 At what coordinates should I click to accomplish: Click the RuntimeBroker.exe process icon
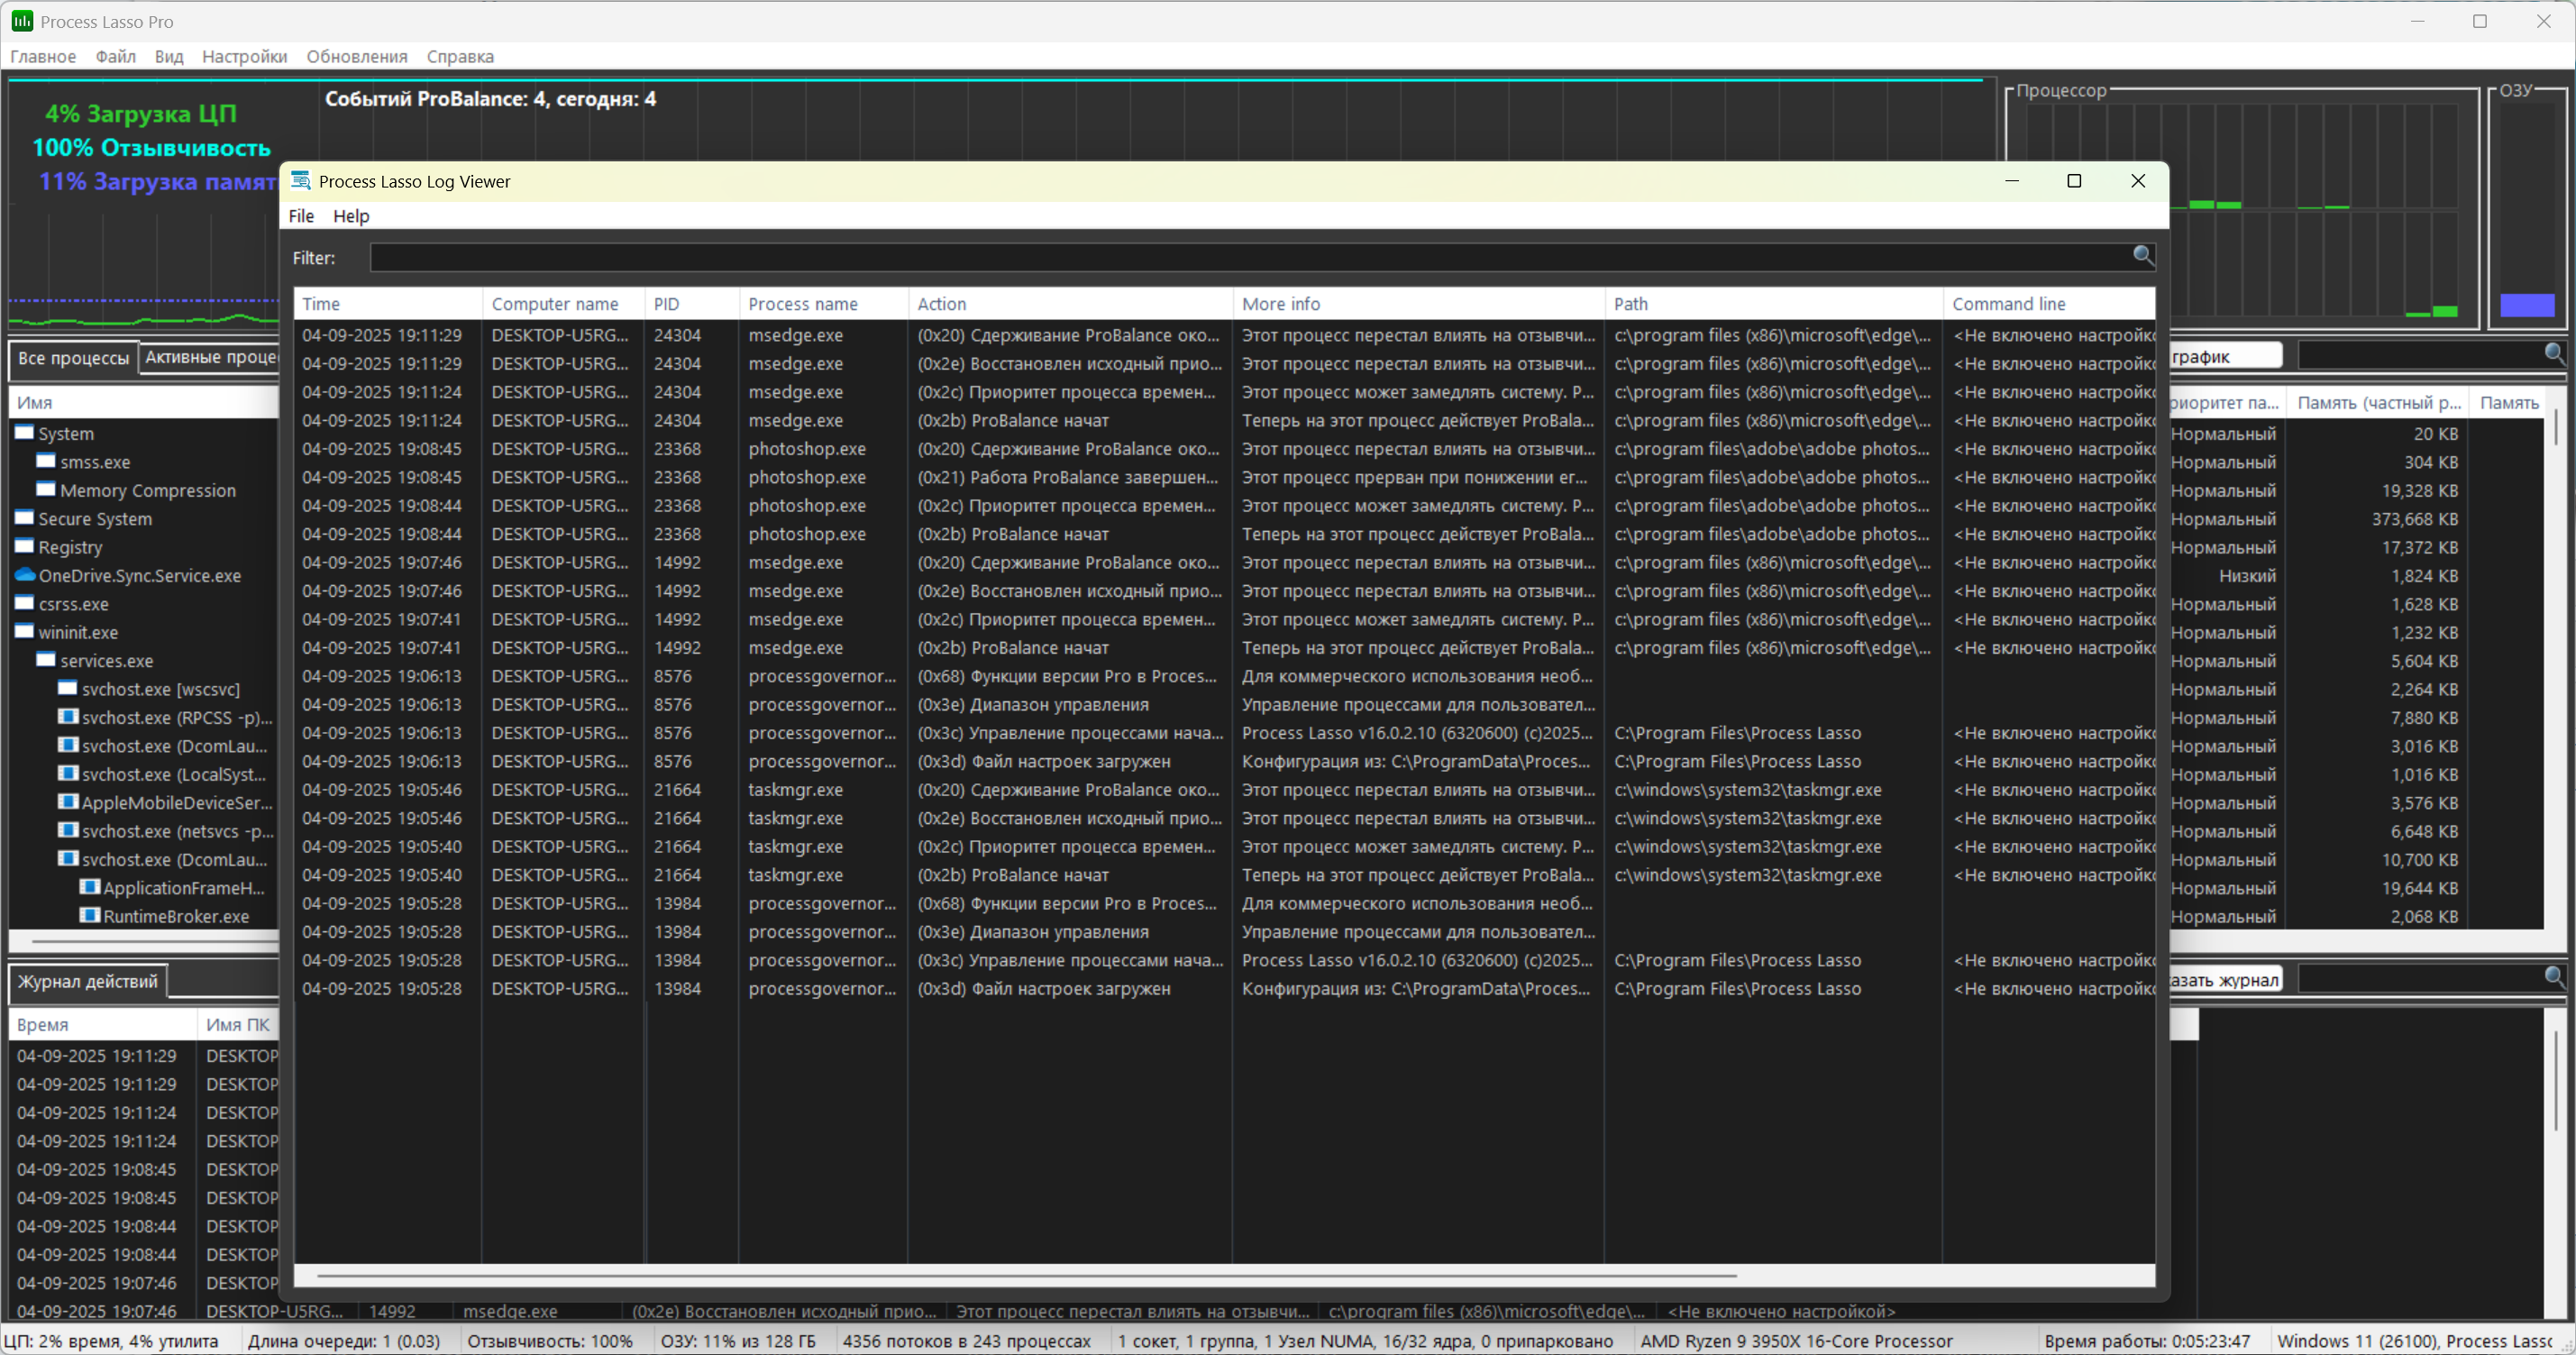pyautogui.click(x=90, y=915)
